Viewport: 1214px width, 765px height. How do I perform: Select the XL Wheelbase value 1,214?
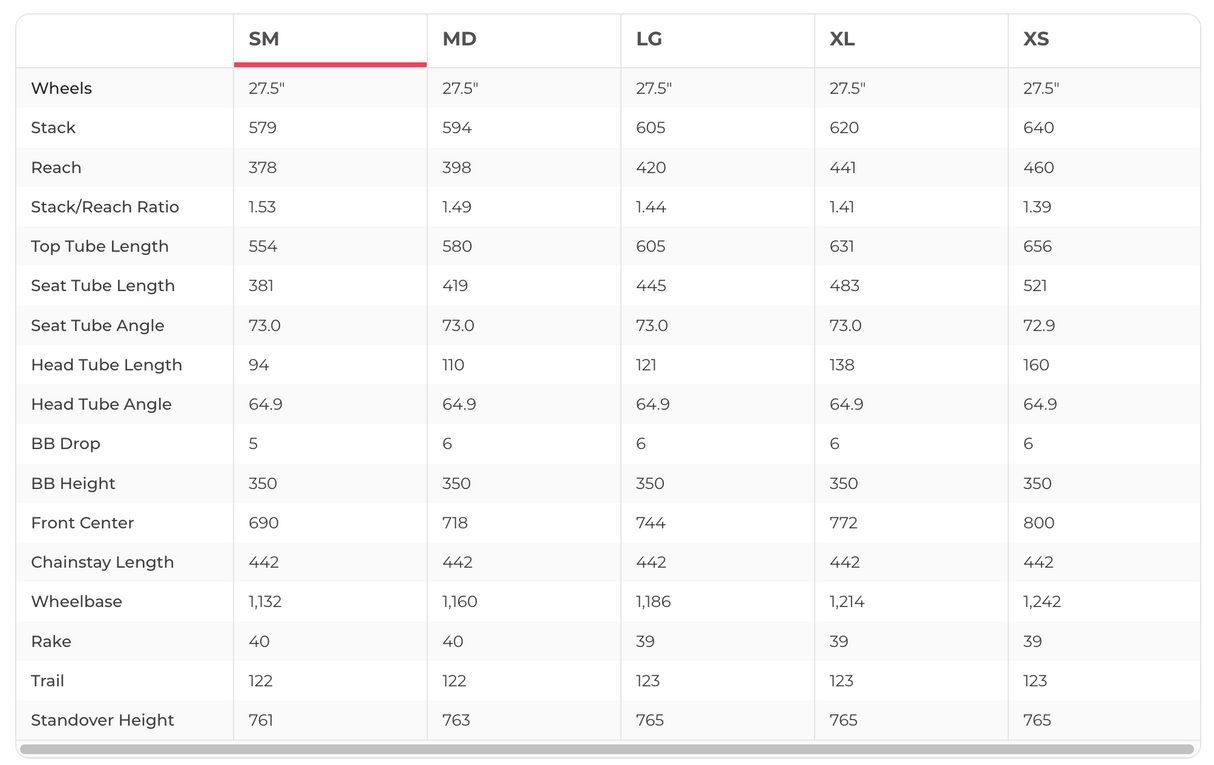[x=846, y=602]
